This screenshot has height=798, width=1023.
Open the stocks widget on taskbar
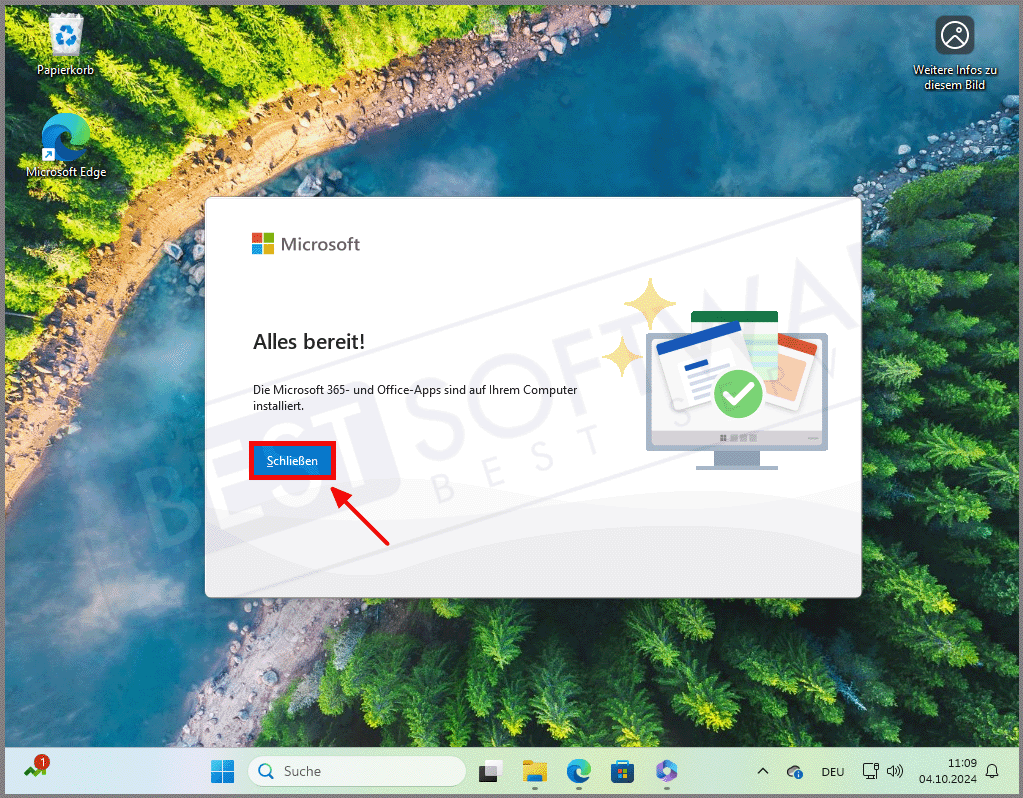[37, 768]
